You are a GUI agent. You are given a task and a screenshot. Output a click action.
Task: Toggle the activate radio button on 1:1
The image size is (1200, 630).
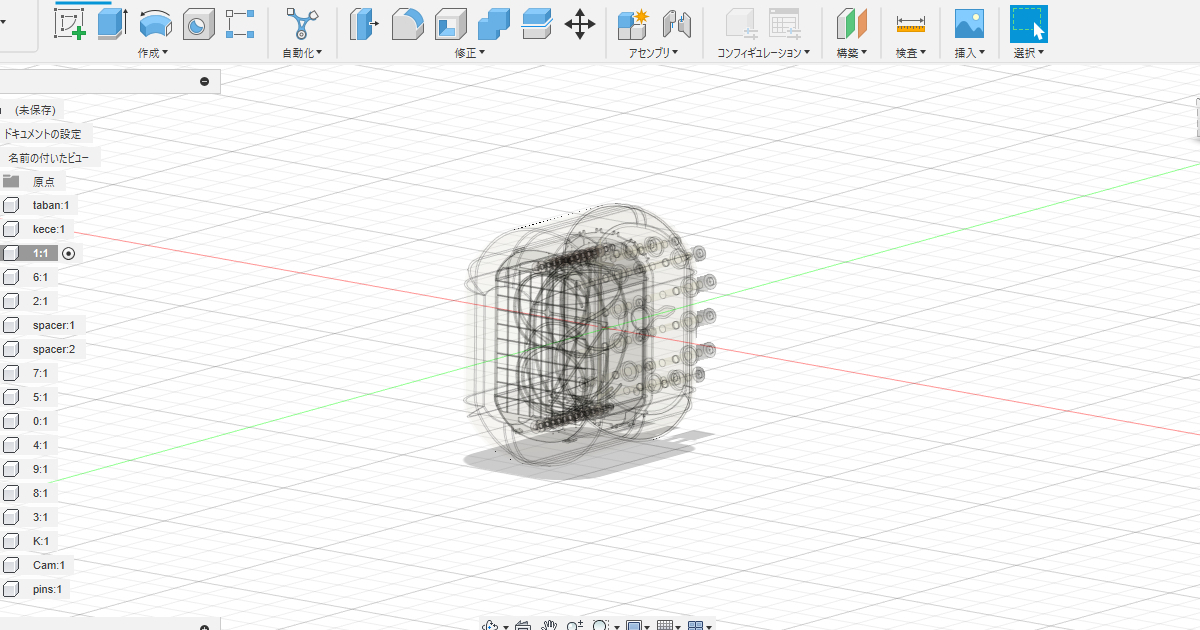point(68,254)
